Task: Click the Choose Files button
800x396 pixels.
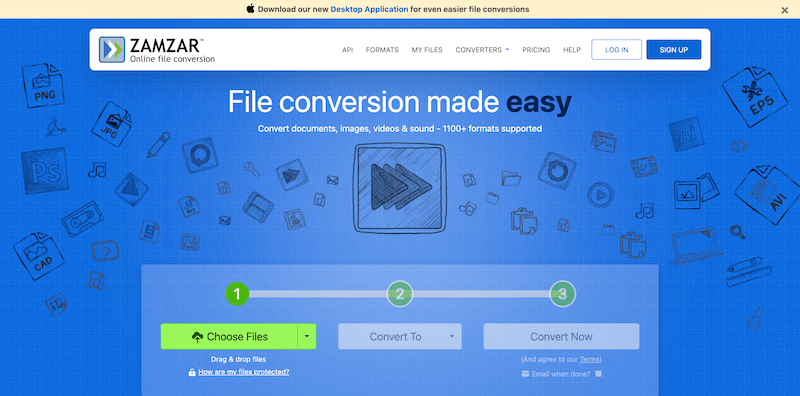Action: (229, 336)
